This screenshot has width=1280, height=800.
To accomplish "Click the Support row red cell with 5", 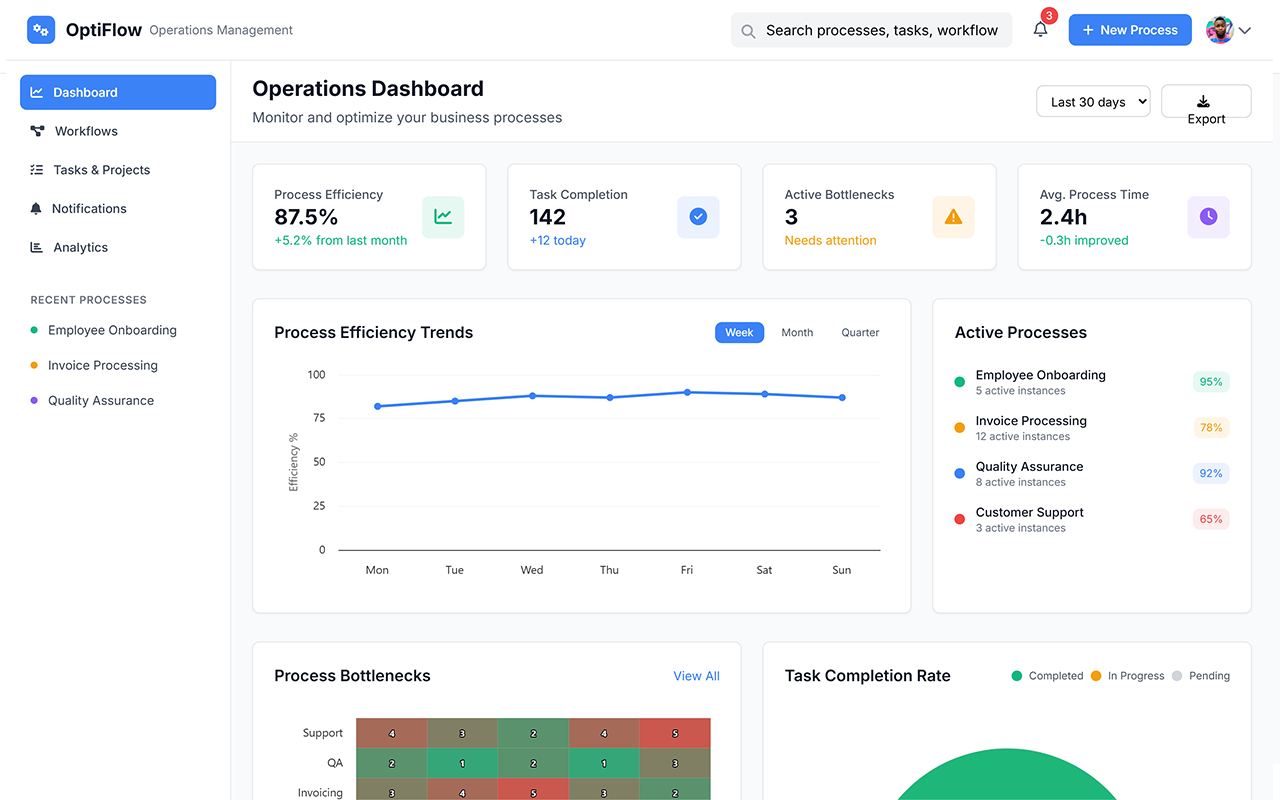I will 675,733.
